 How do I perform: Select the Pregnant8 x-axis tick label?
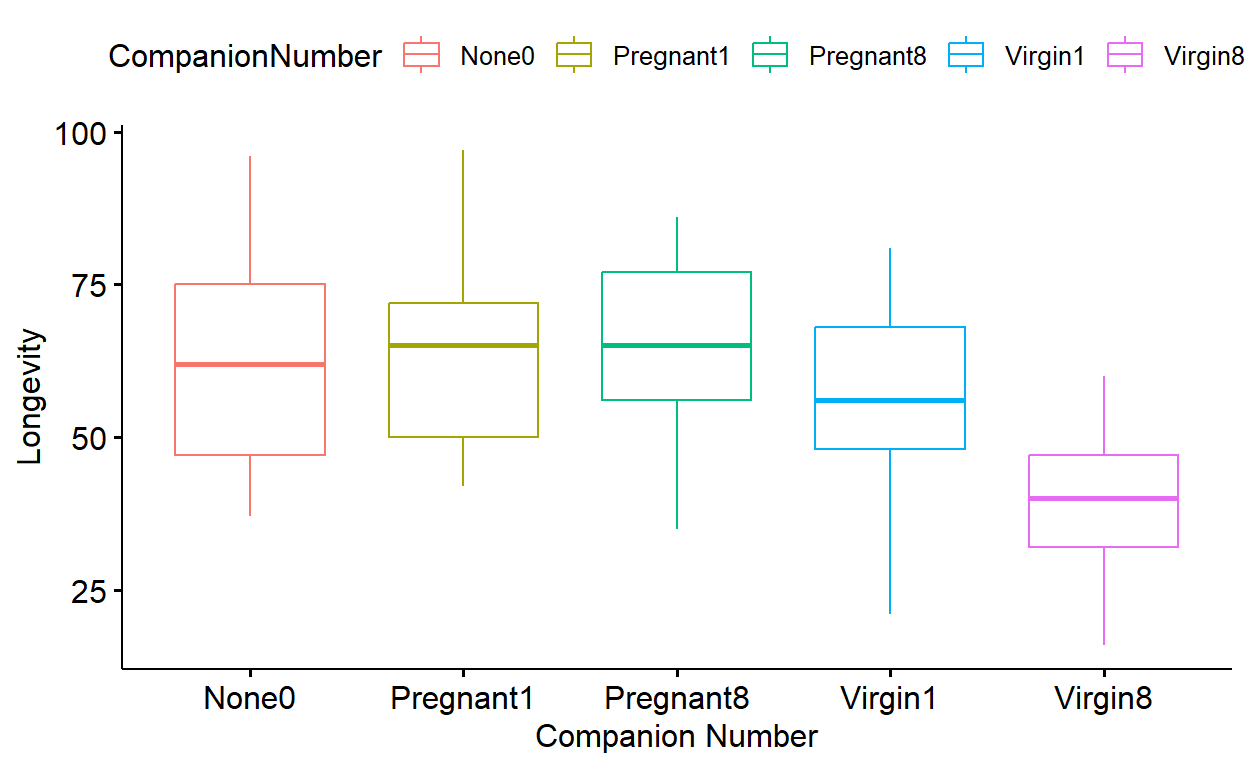676,698
